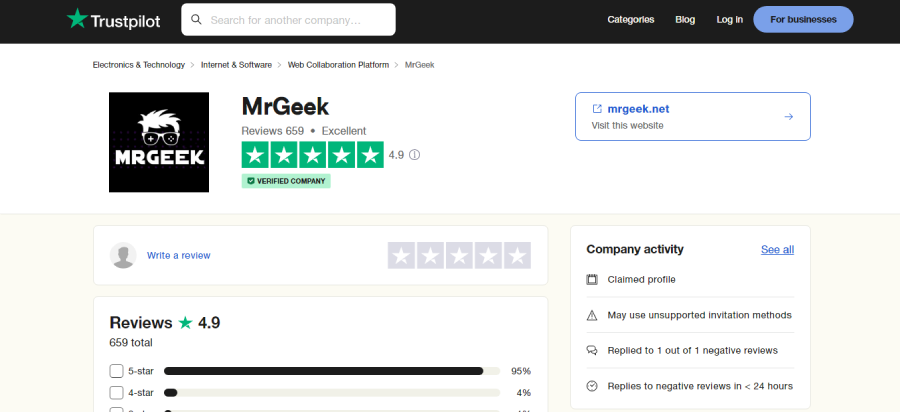
Task: Click the green shield Verified Company badge
Action: (286, 181)
